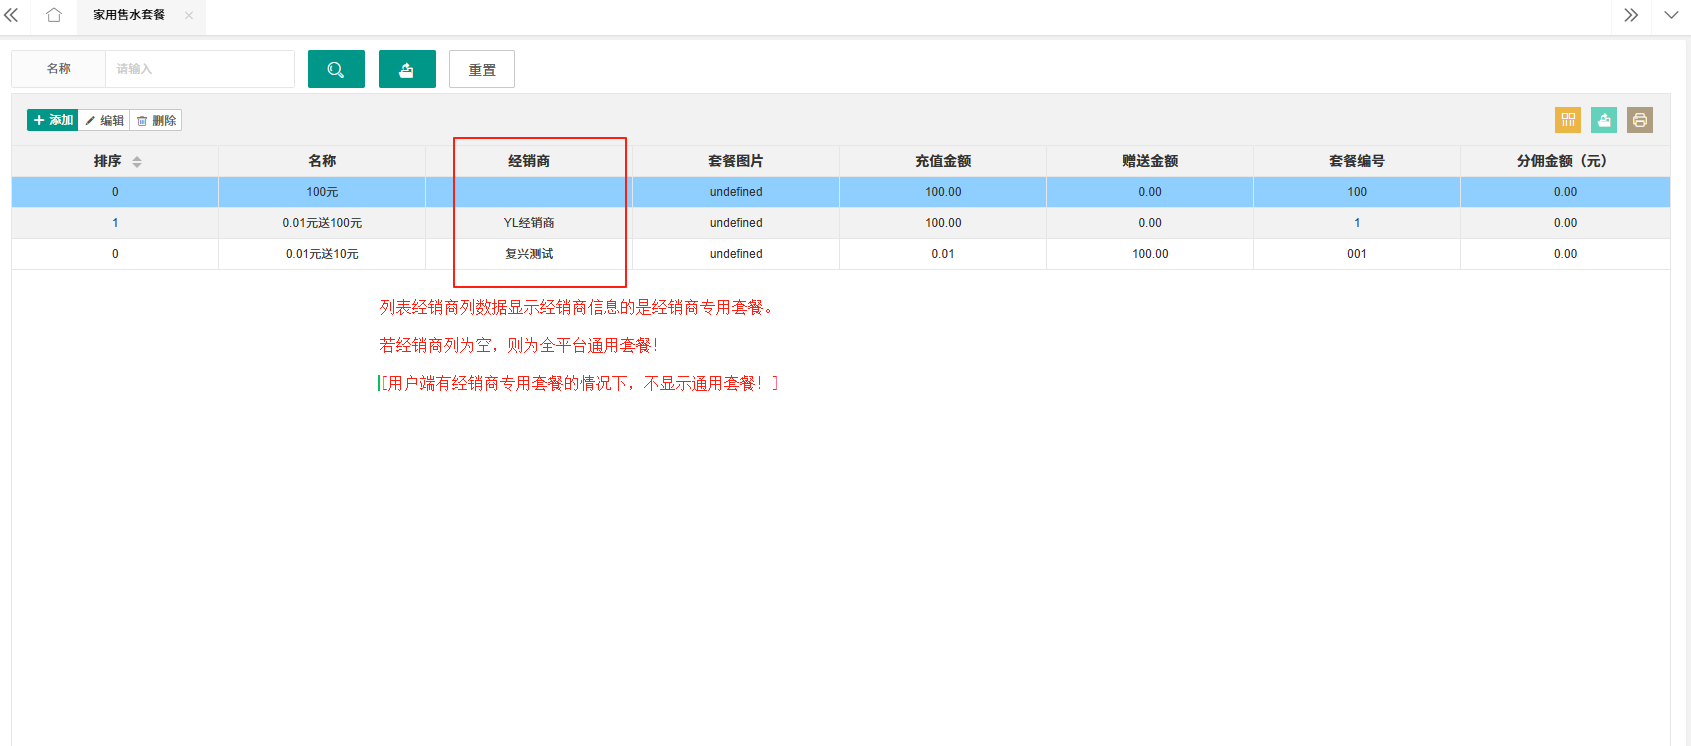Screen dimensions: 1691x746
Task: Click the 添加 add button
Action: coord(53,120)
